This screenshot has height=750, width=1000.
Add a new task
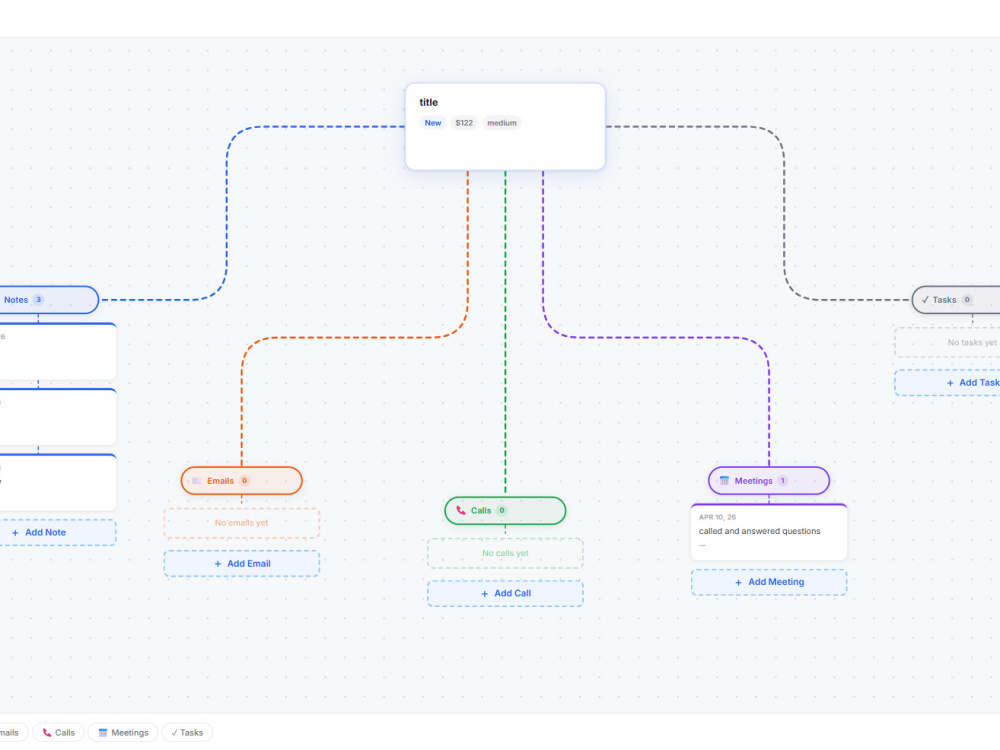point(947,383)
